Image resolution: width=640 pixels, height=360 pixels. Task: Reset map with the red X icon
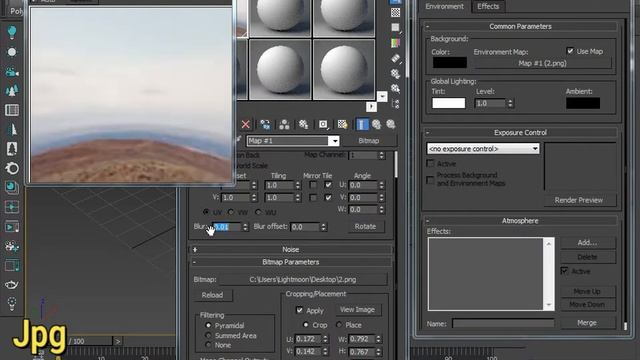click(x=245, y=124)
